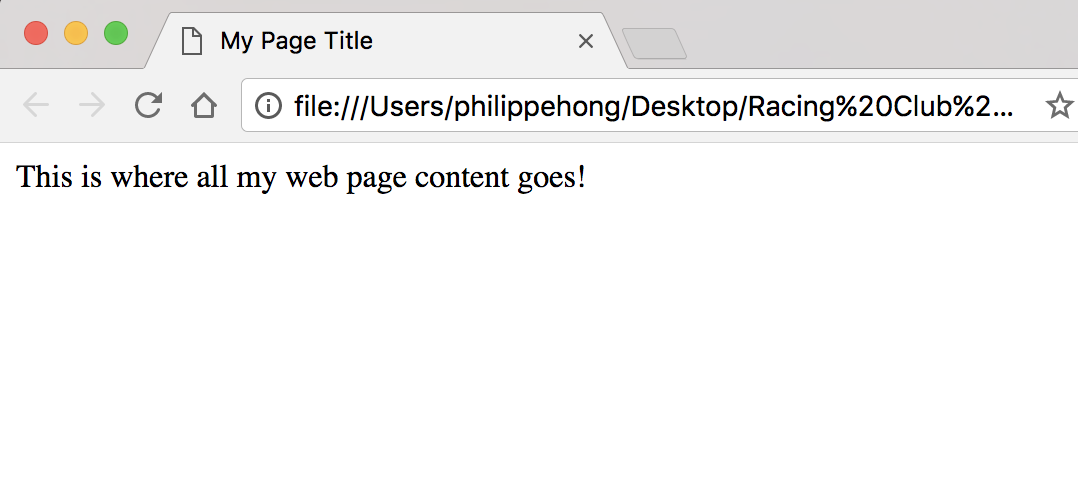Click the empty white page area
The image size is (1078, 487).
pyautogui.click(x=540, y=350)
